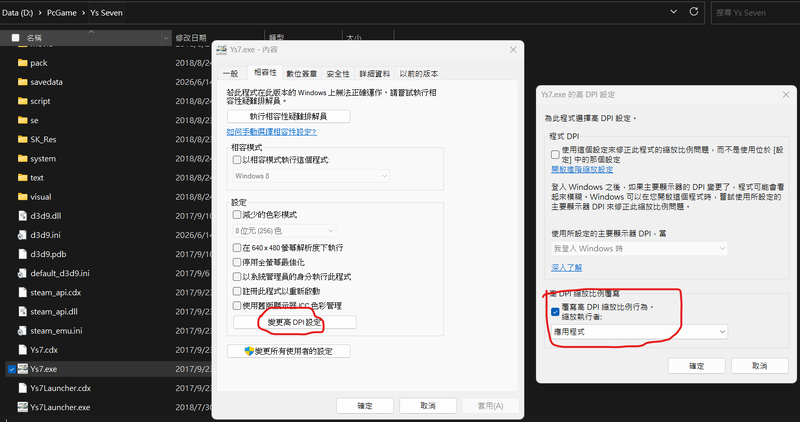This screenshot has height=422, width=800.
Task: Open the 名稱 column header dropdown arrow
Action: point(166,38)
